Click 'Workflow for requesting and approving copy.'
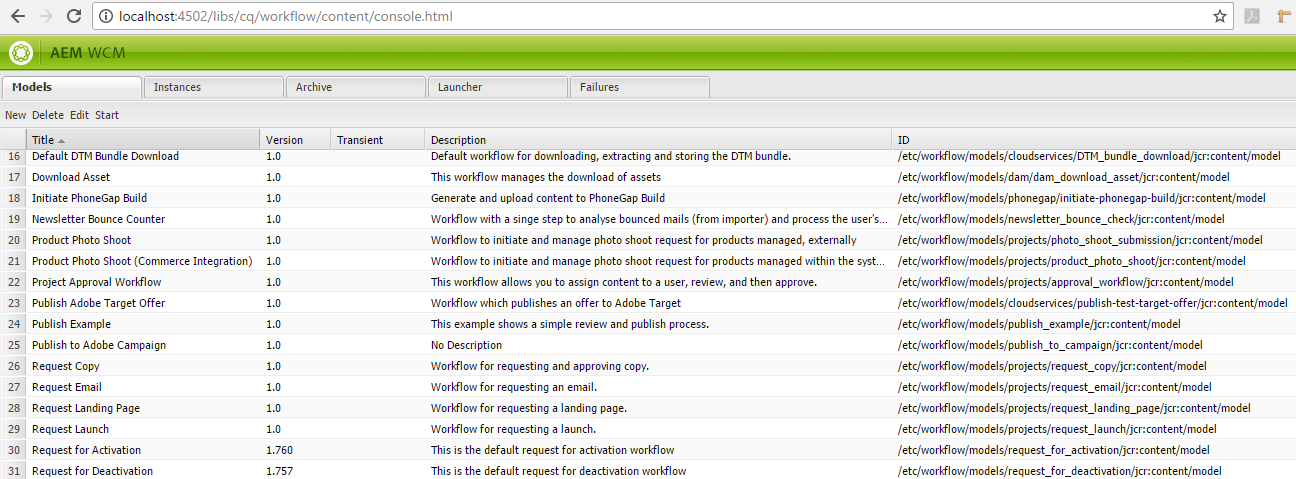The image size is (1296, 479). point(540,366)
